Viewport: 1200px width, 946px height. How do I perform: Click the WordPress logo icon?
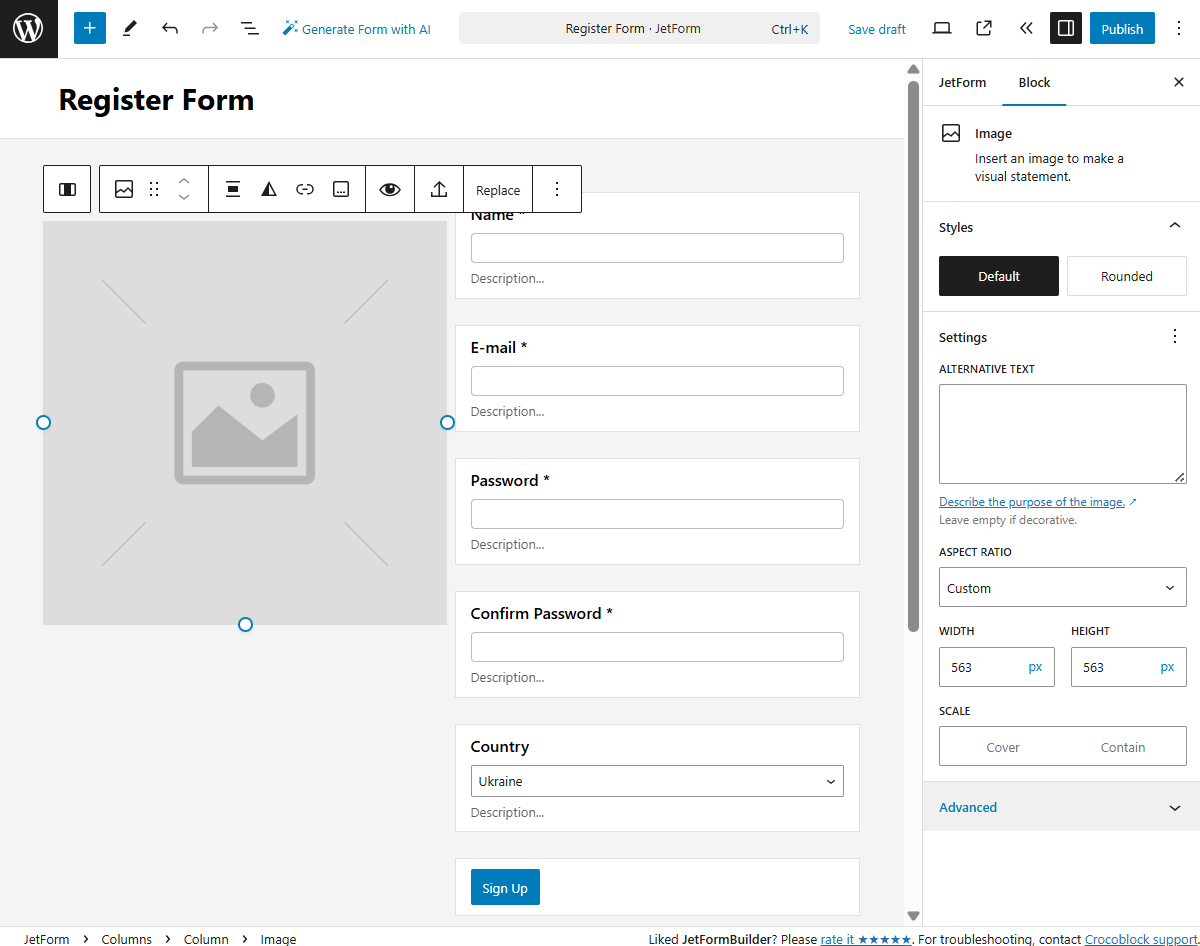28,28
